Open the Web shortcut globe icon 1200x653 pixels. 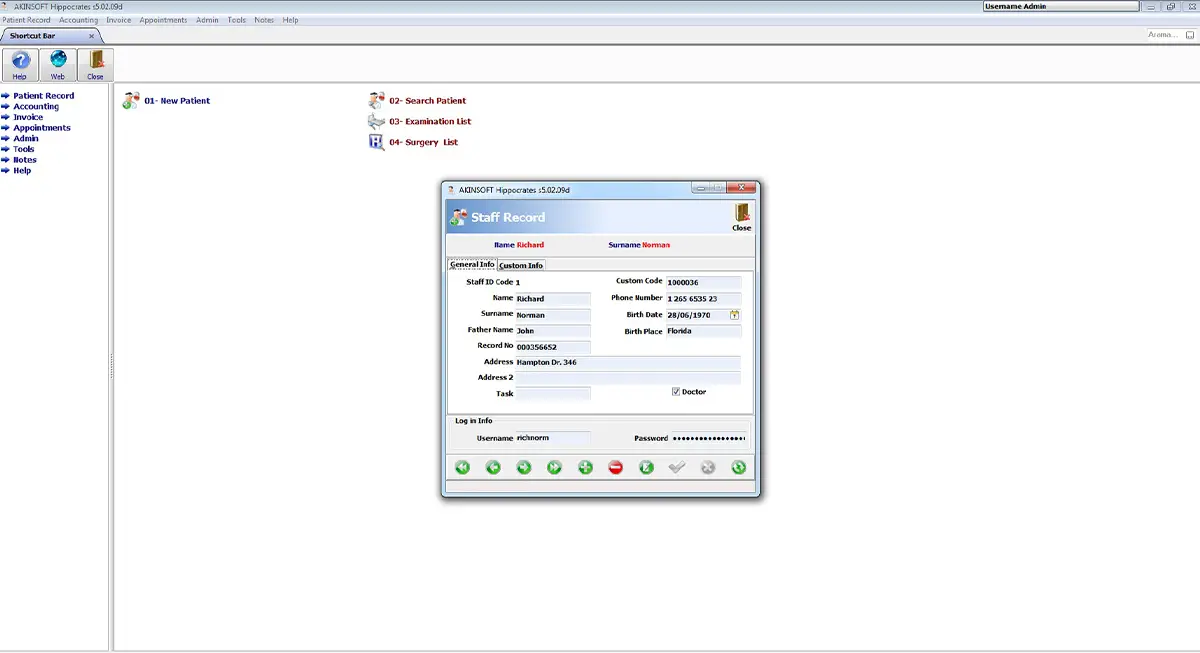coord(58,64)
